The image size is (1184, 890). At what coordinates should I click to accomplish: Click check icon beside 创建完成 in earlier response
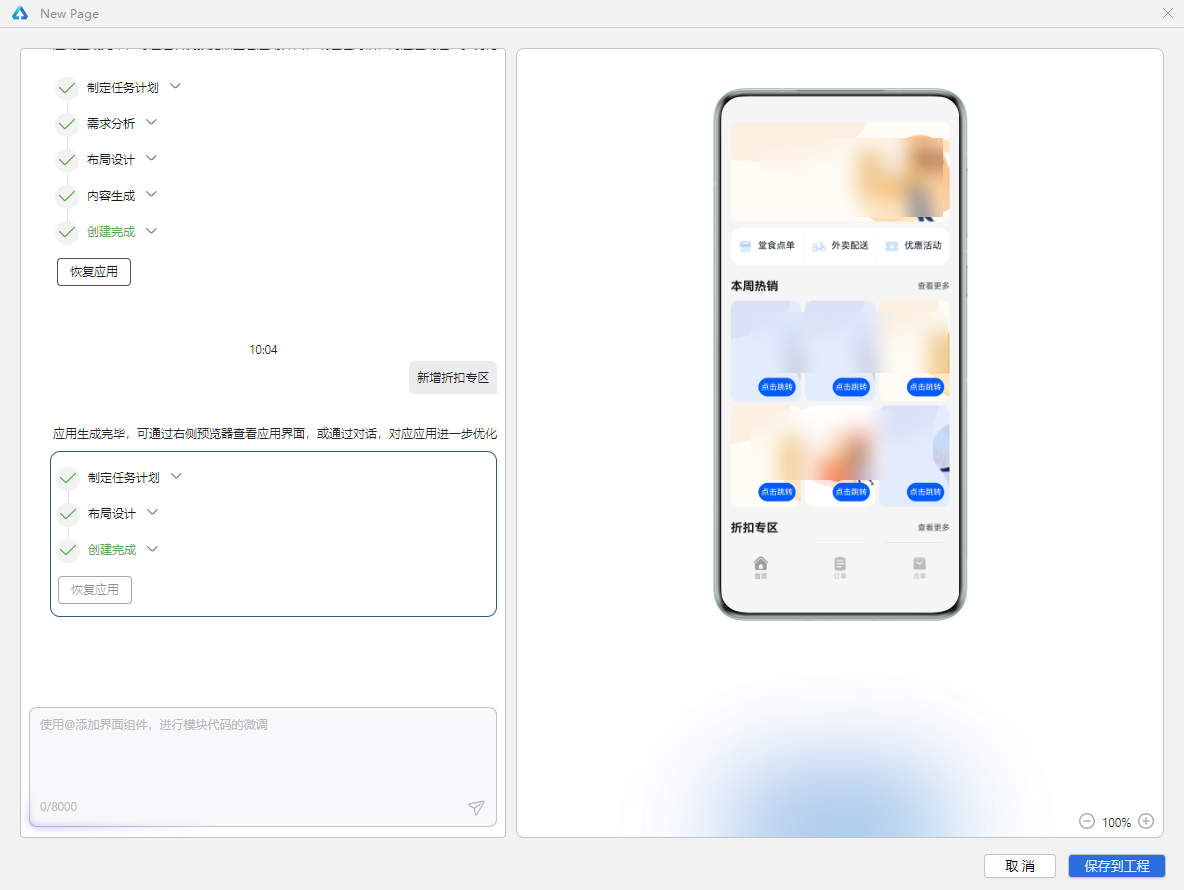pos(67,233)
